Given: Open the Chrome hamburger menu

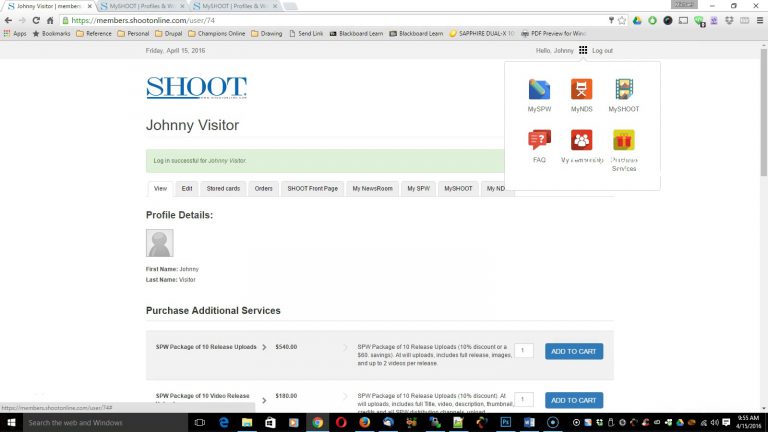Looking at the screenshot, I should (760, 21).
